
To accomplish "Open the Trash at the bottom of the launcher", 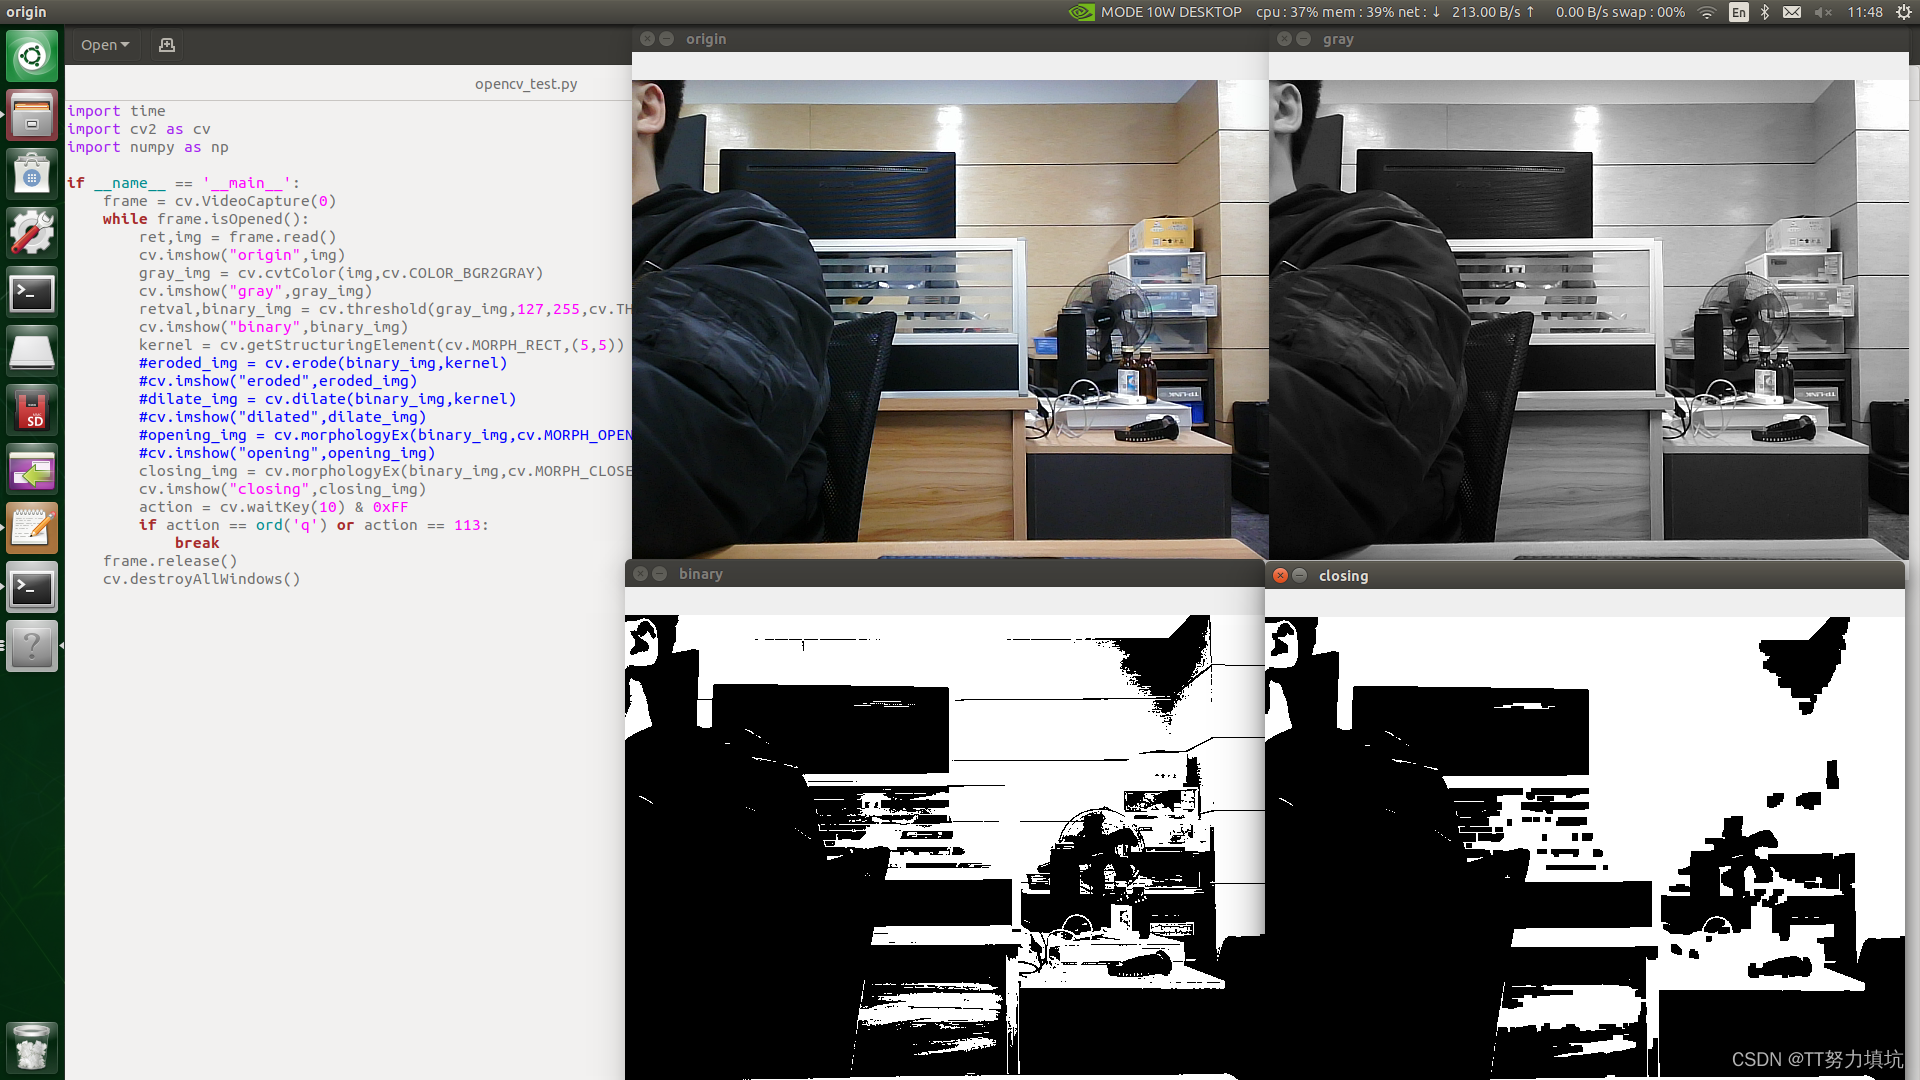I will (x=32, y=1047).
